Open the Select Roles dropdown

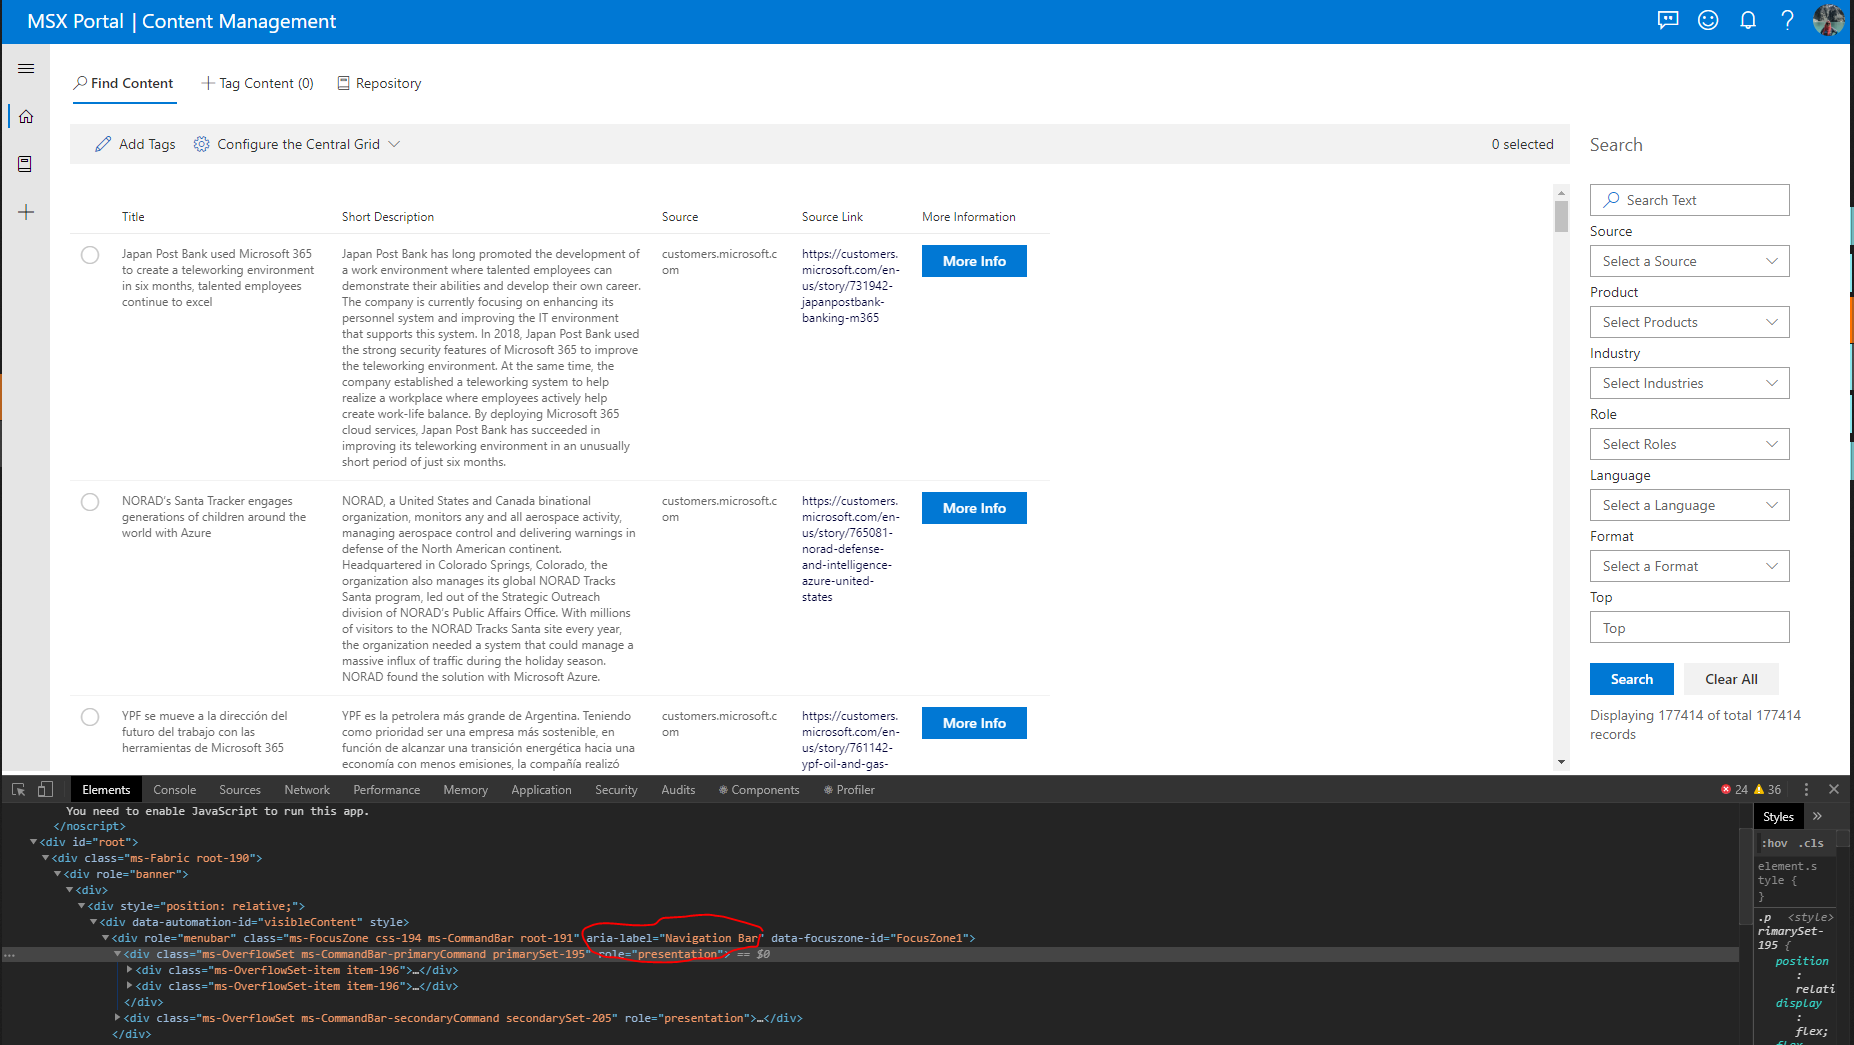point(1689,444)
